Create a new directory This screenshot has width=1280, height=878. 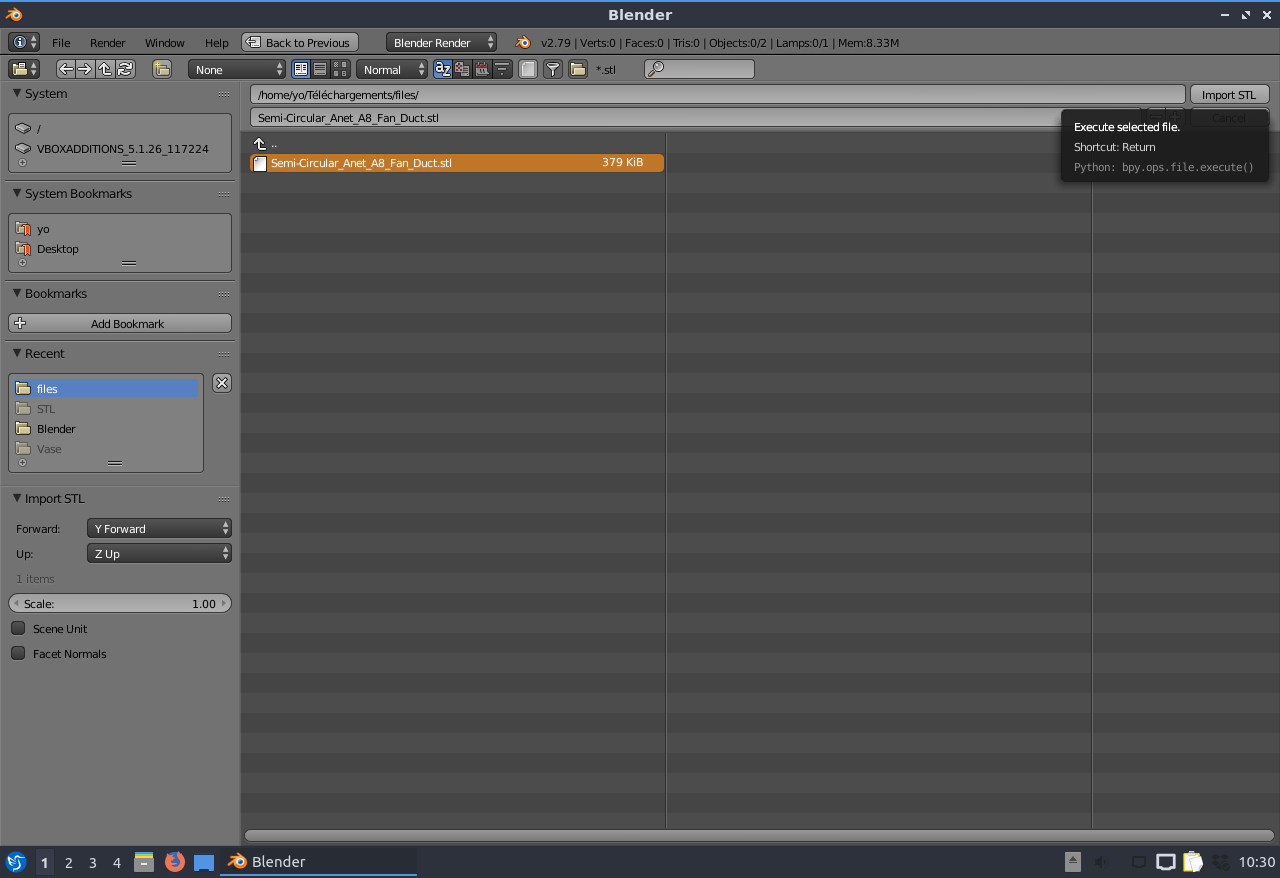(x=162, y=69)
